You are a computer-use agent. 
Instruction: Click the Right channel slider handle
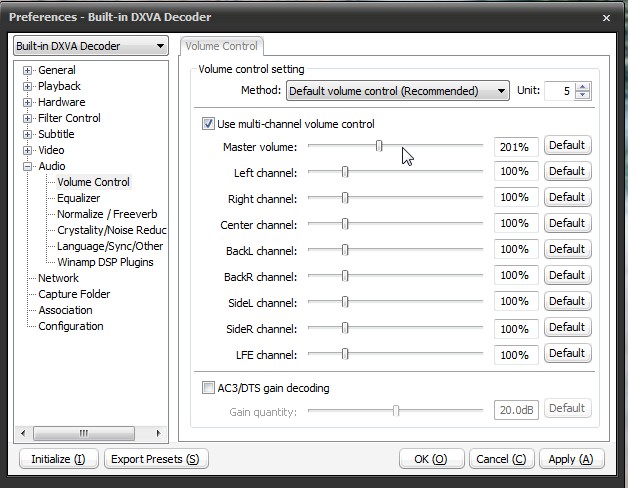[x=345, y=198]
